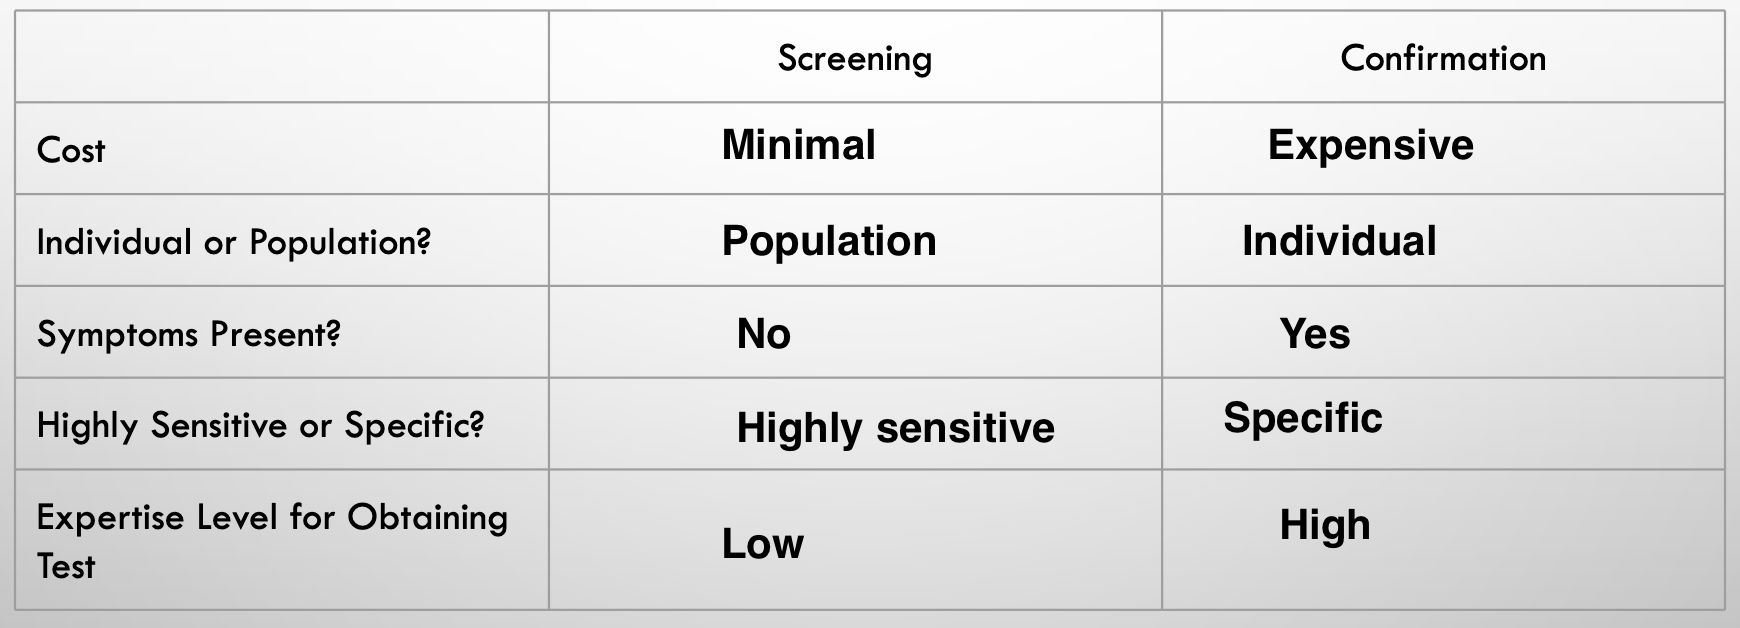Click the High expertise answer
The width and height of the screenshot is (1740, 628).
pos(1324,525)
